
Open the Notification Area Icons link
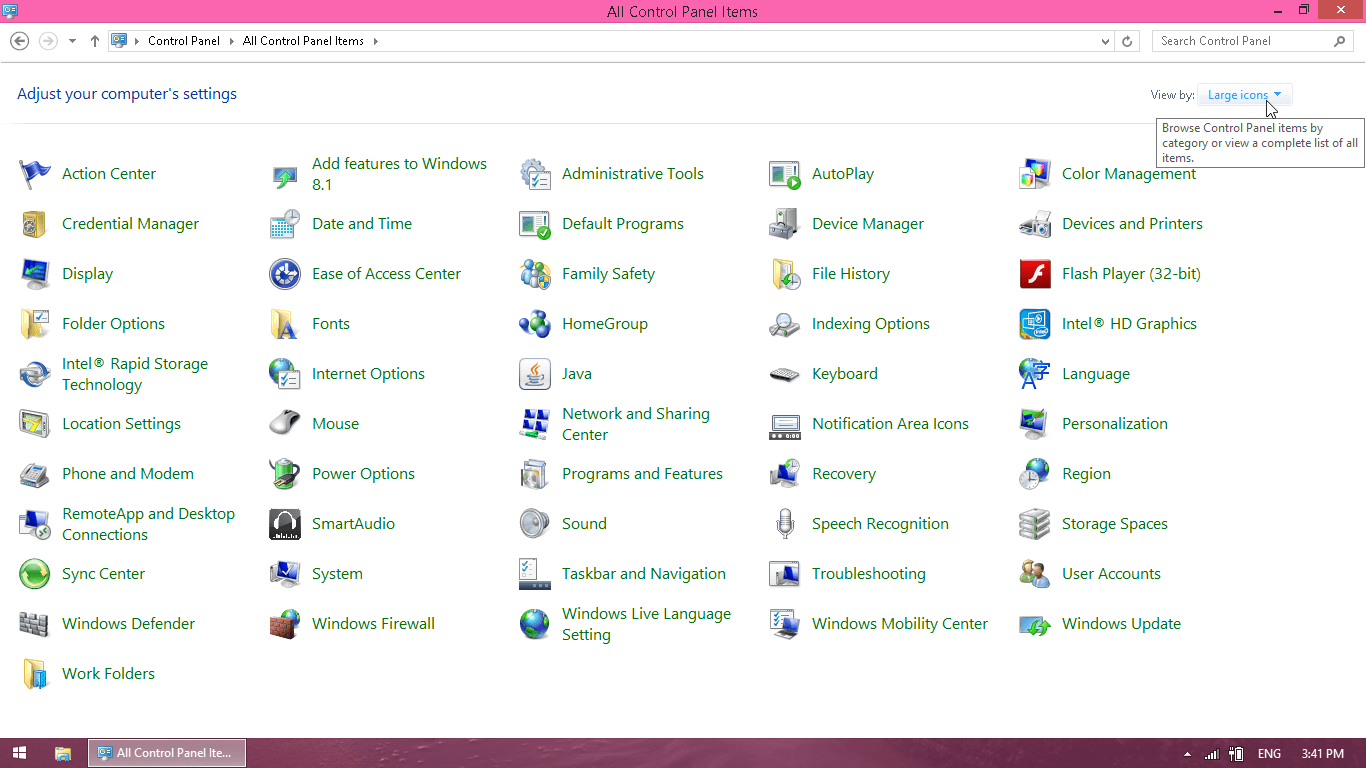pyautogui.click(x=890, y=424)
